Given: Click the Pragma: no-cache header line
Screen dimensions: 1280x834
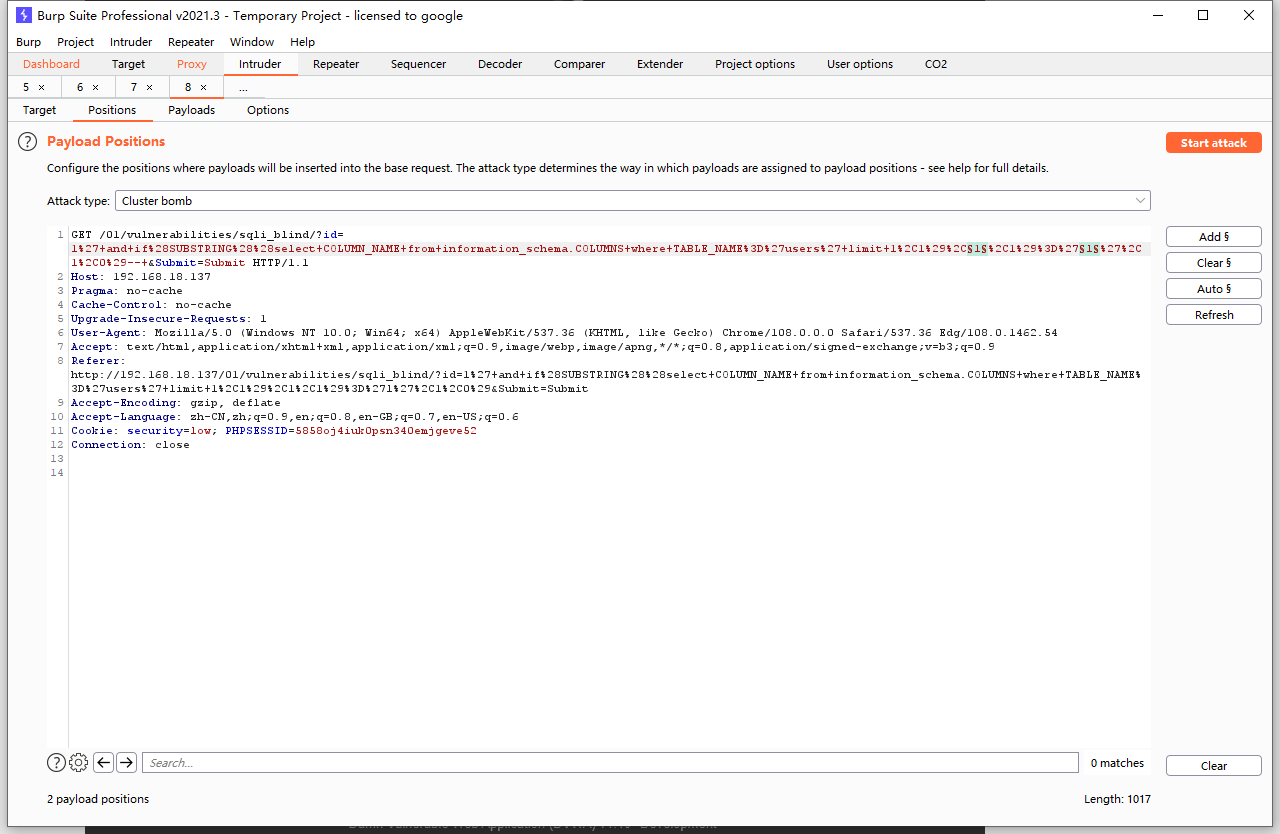Looking at the screenshot, I should point(127,291).
